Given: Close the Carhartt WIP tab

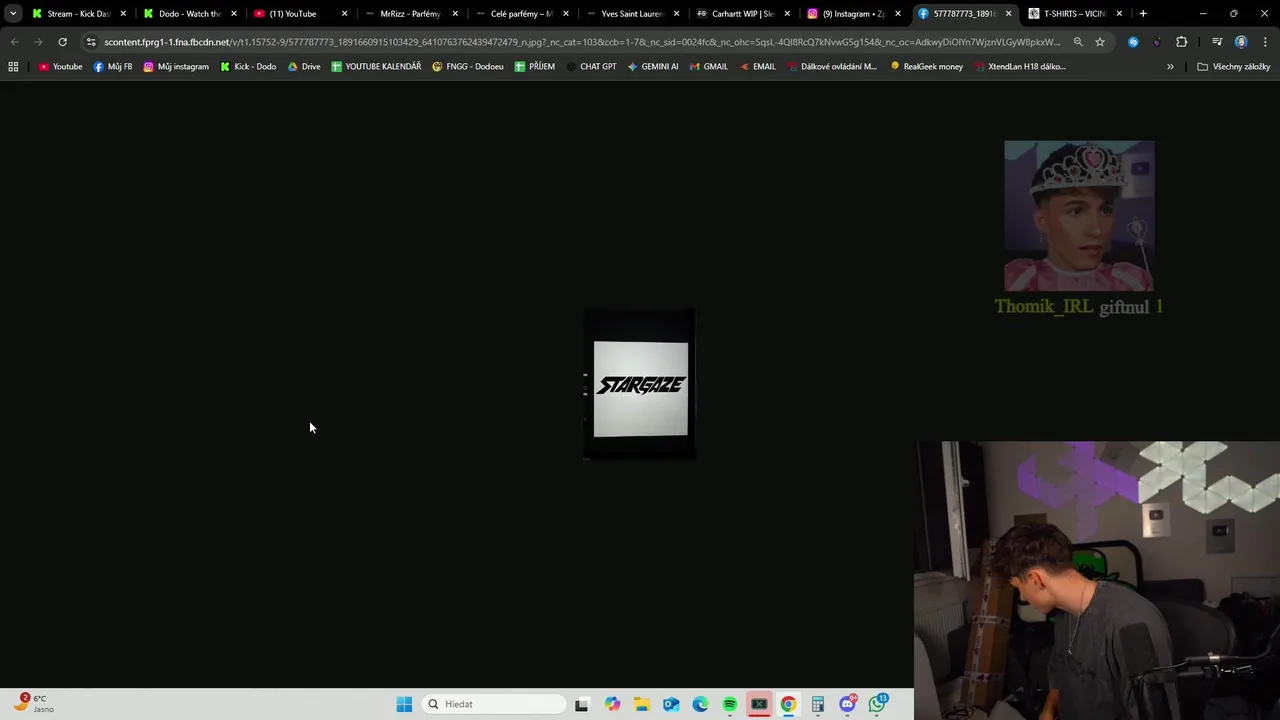Looking at the screenshot, I should point(787,14).
